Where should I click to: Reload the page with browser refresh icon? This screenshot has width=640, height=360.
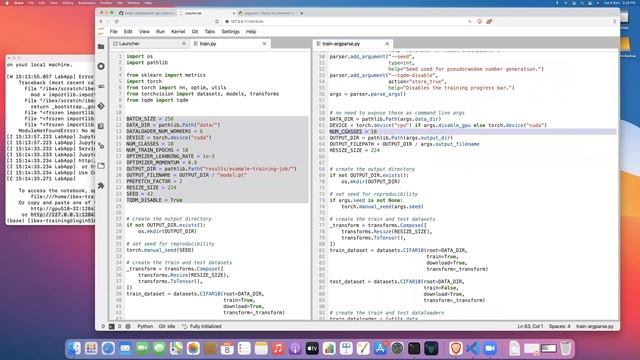(x=117, y=21)
